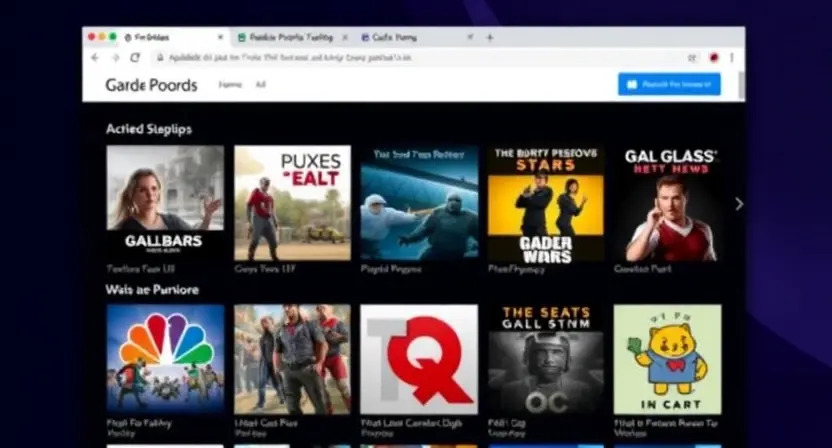832x448 pixels.
Task: Open the browser three-dot menu
Action: click(732, 57)
